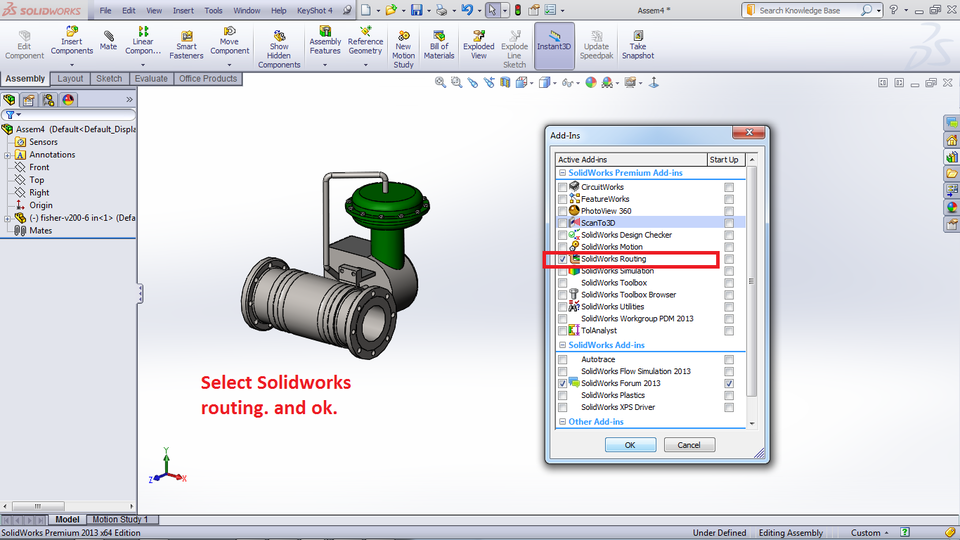
Task: Expand the FeatureManager panel tabs chevron
Action: [129, 100]
